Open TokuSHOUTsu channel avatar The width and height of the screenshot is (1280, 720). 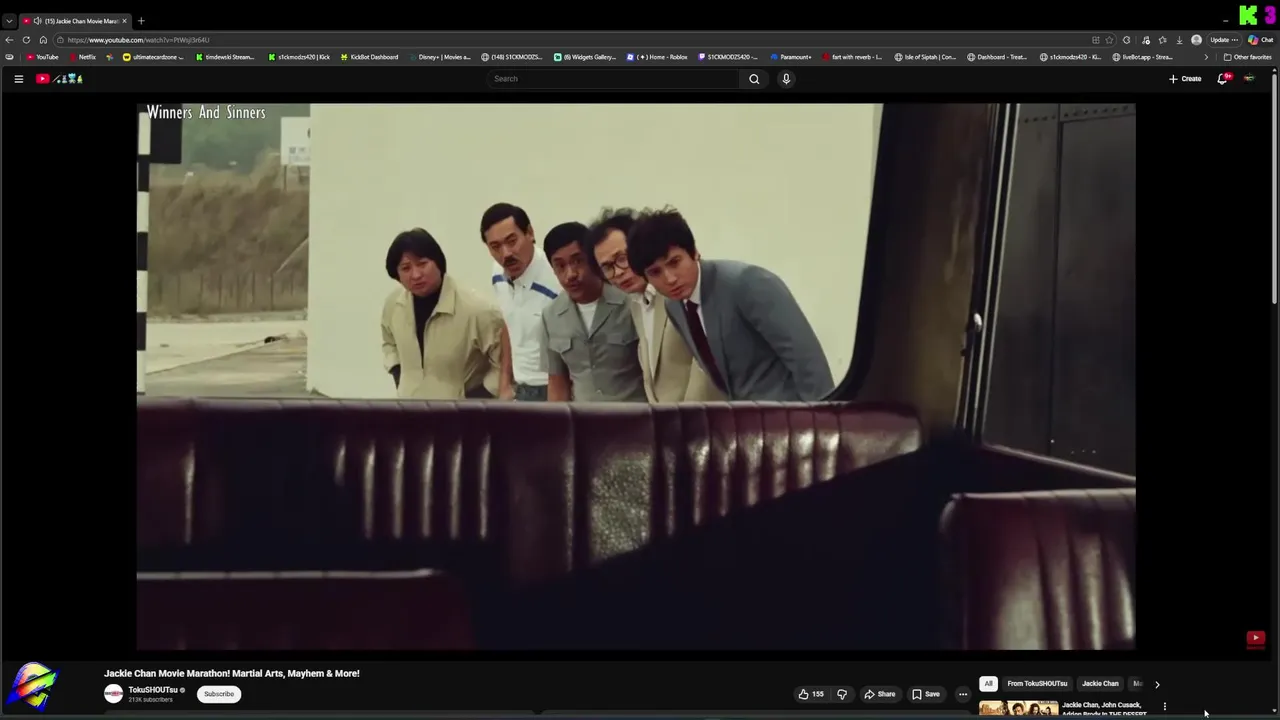coord(113,694)
